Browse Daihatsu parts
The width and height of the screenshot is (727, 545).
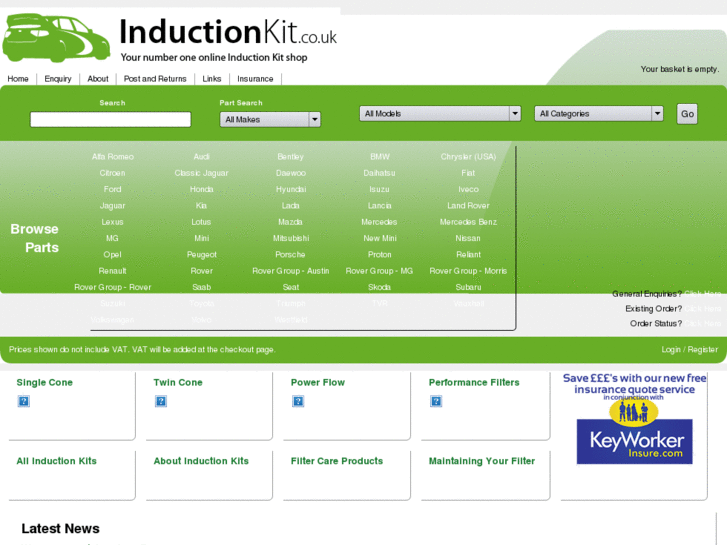[x=379, y=173]
